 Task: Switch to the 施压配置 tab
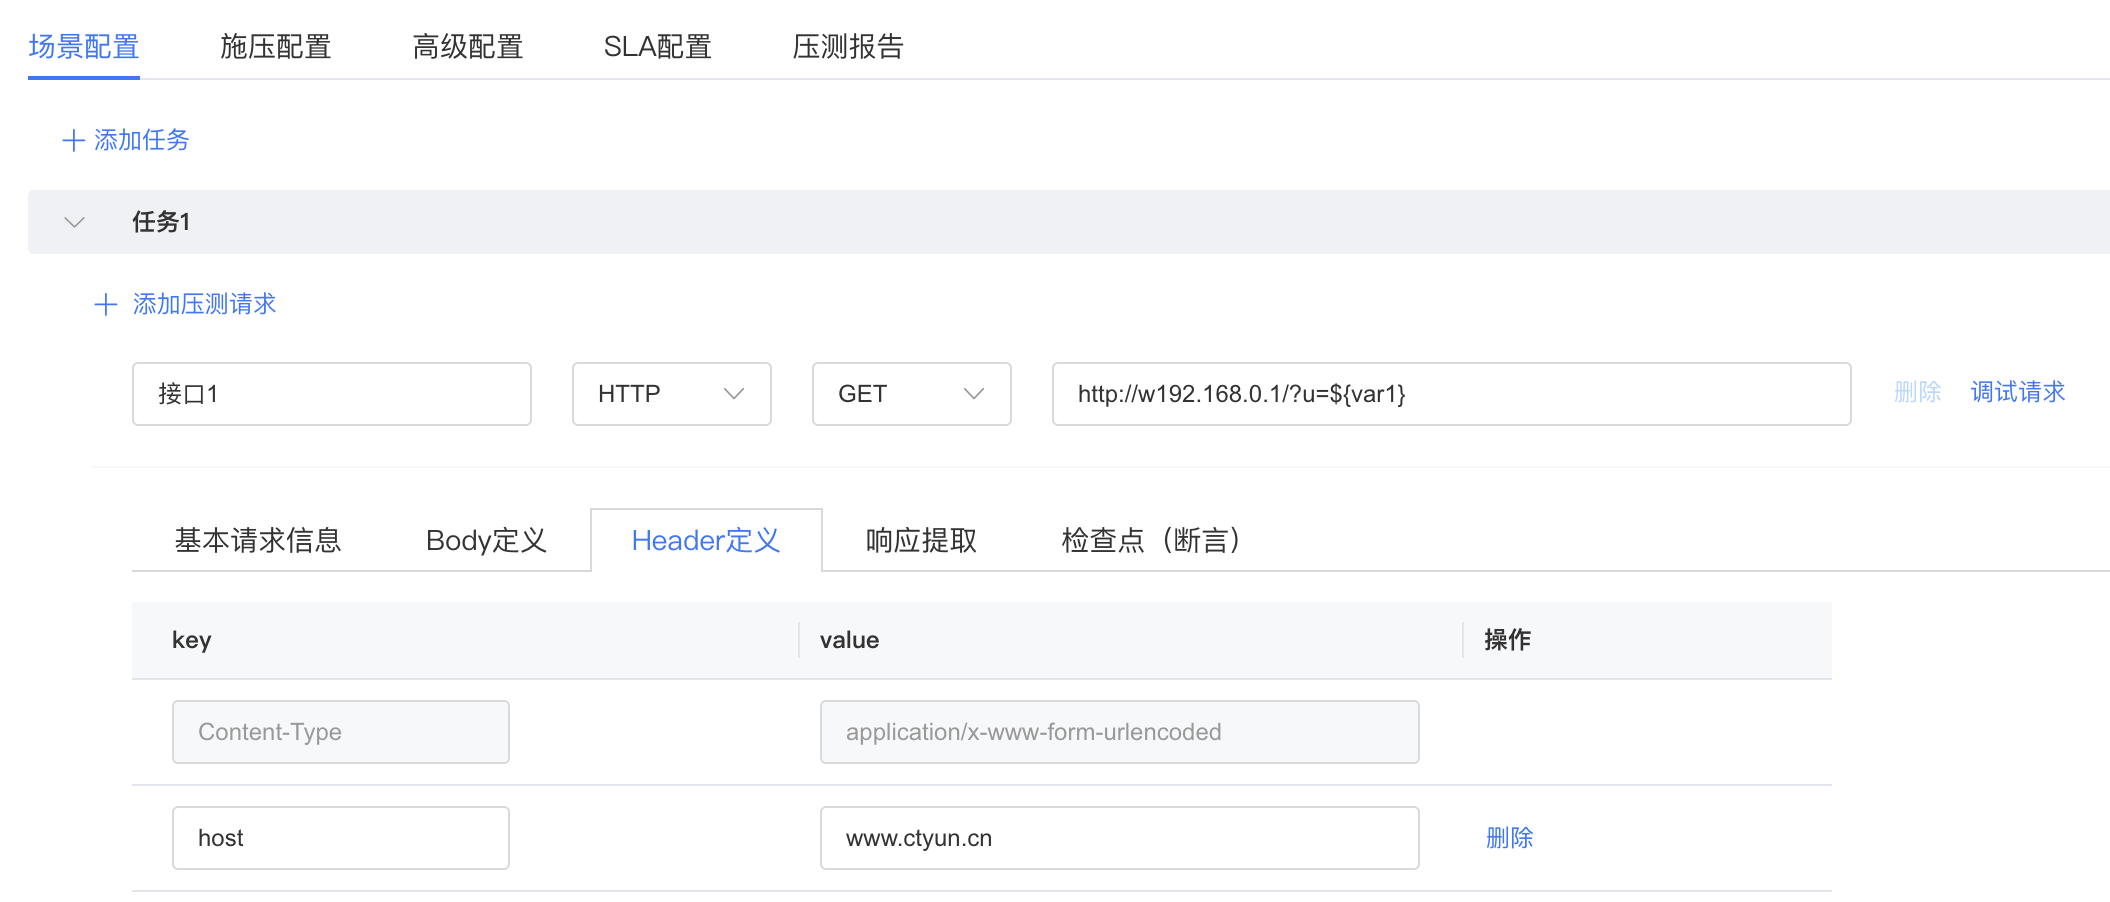[275, 47]
